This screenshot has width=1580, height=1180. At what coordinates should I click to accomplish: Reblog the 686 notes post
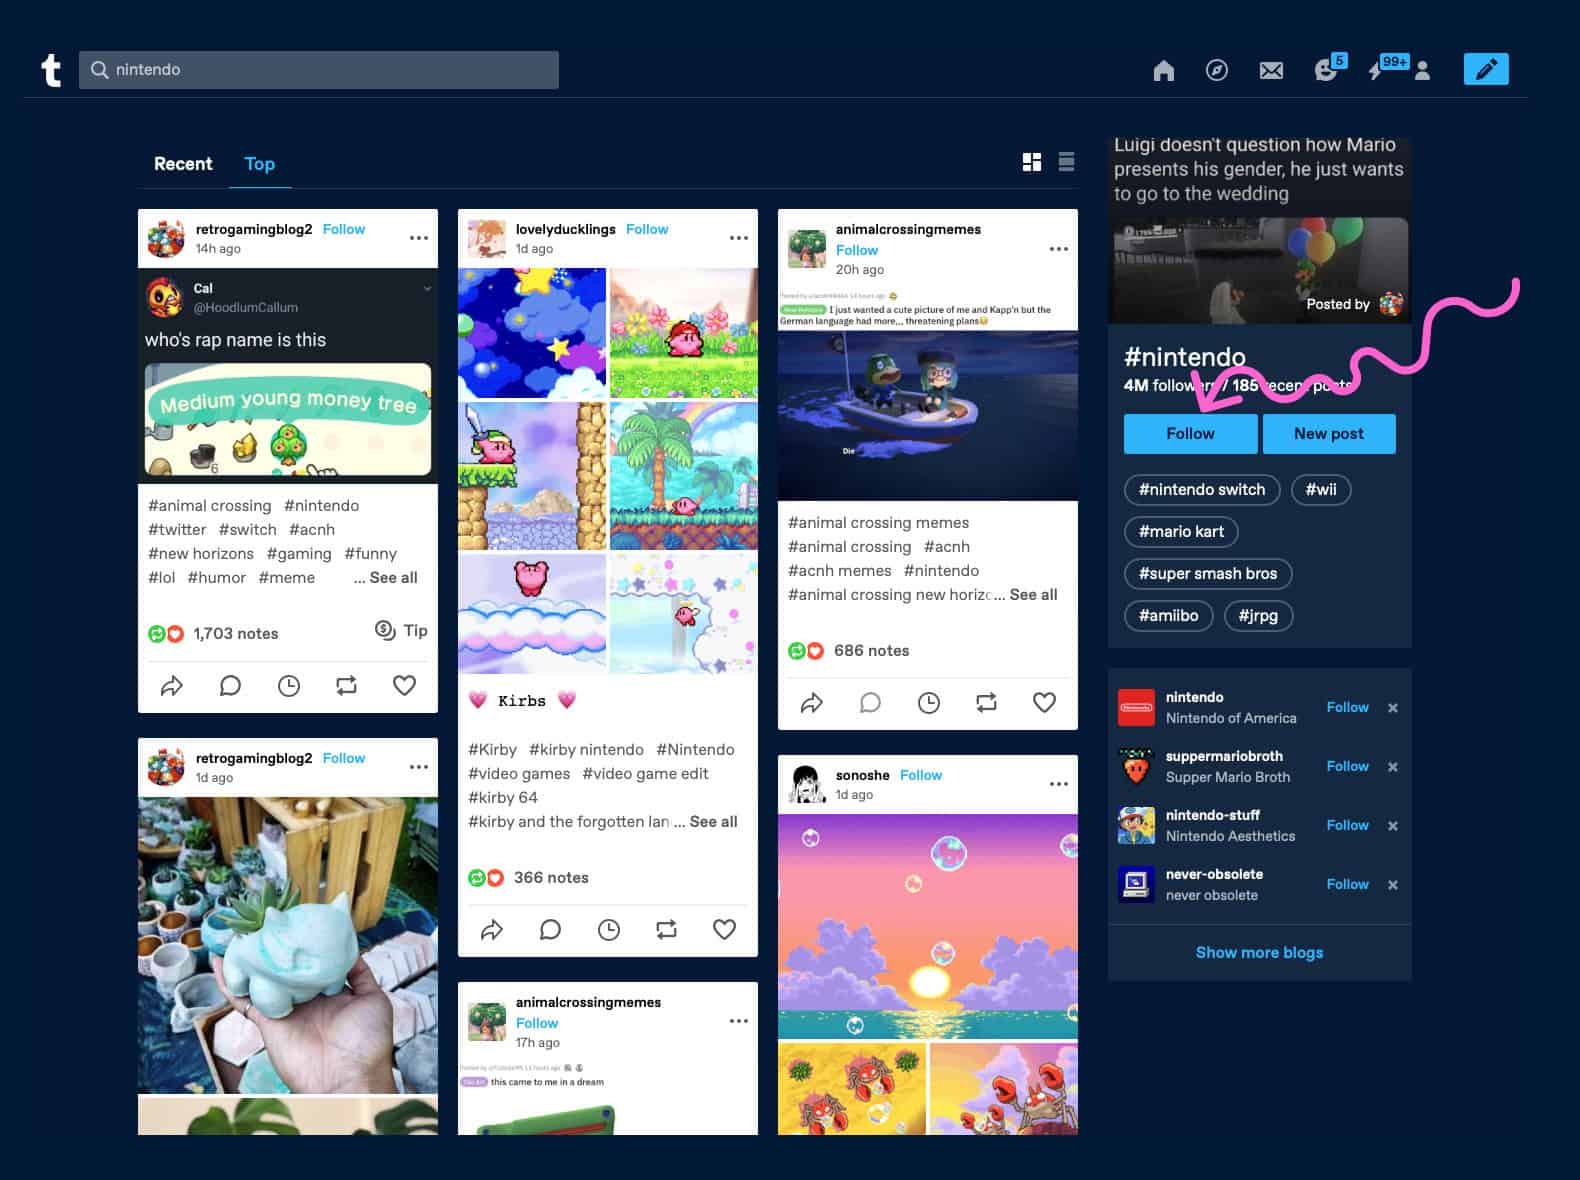pyautogui.click(x=986, y=703)
